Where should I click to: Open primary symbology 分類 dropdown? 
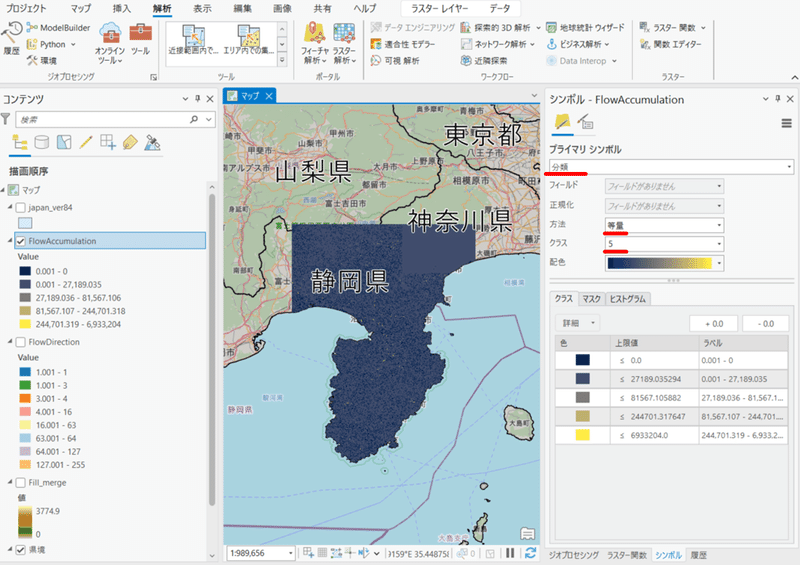(x=671, y=167)
